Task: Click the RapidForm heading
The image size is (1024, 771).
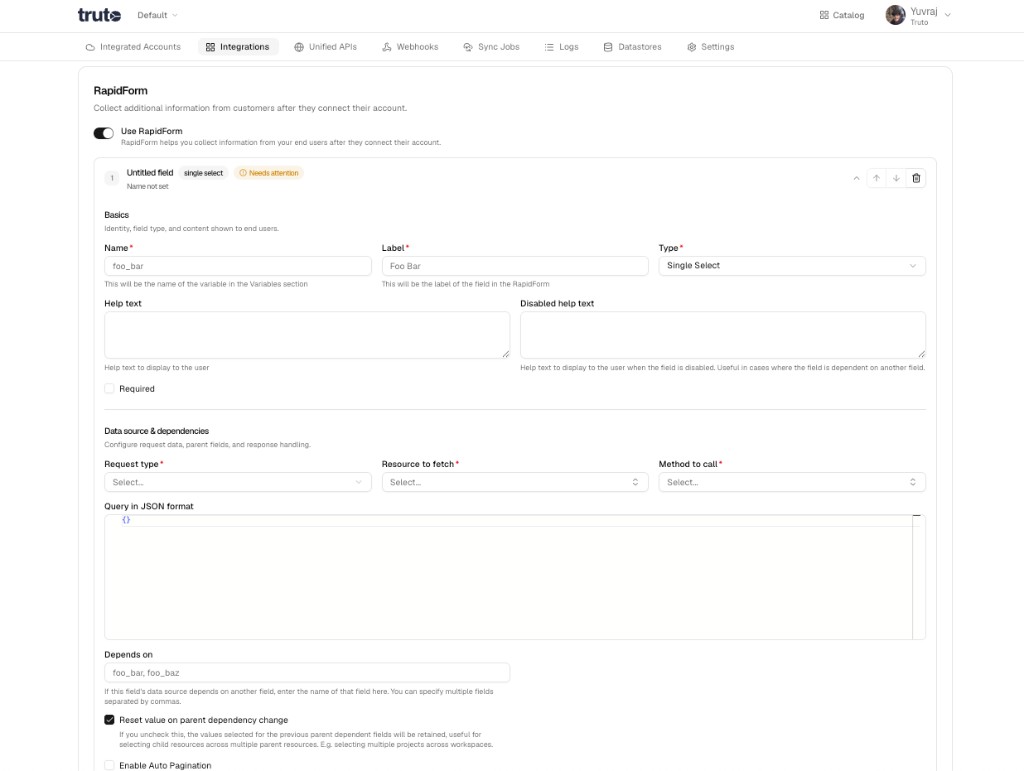Action: pos(120,91)
